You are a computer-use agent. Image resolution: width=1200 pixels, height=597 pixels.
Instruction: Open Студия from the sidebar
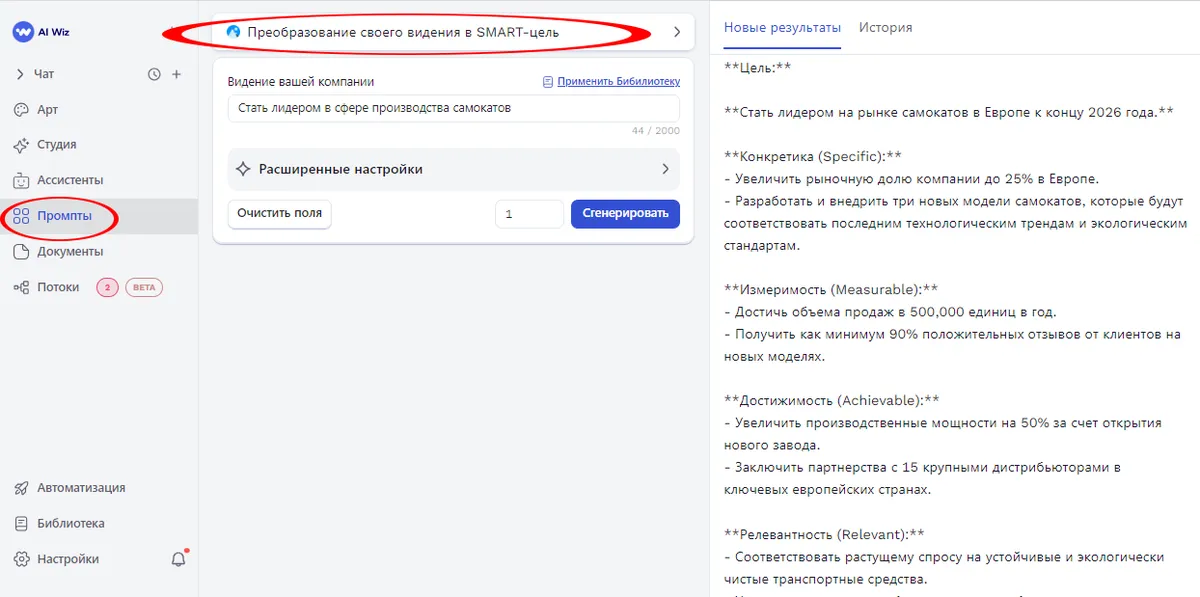click(23, 145)
